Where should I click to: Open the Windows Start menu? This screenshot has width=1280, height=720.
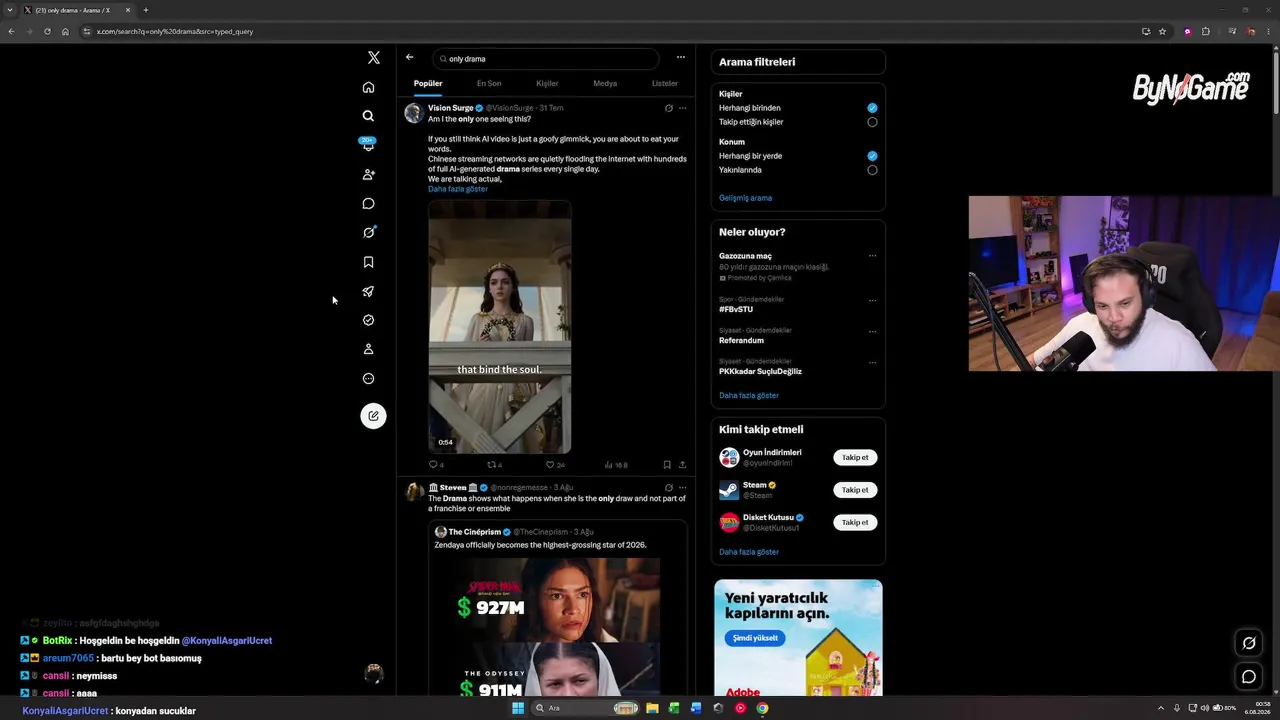click(x=518, y=708)
